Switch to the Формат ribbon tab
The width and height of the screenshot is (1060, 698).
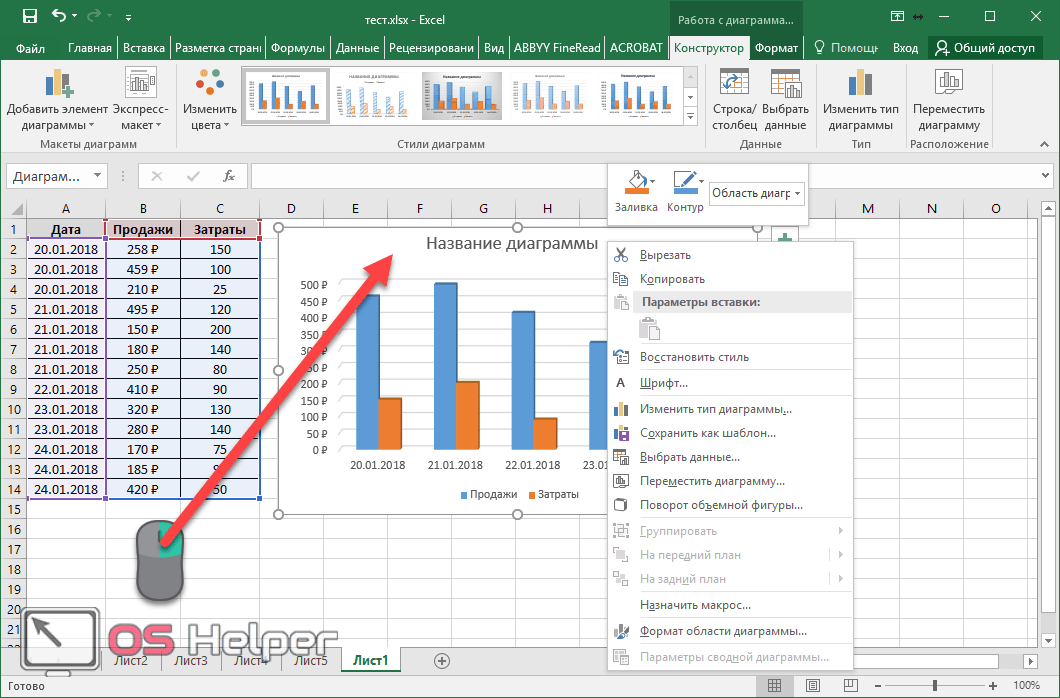776,47
